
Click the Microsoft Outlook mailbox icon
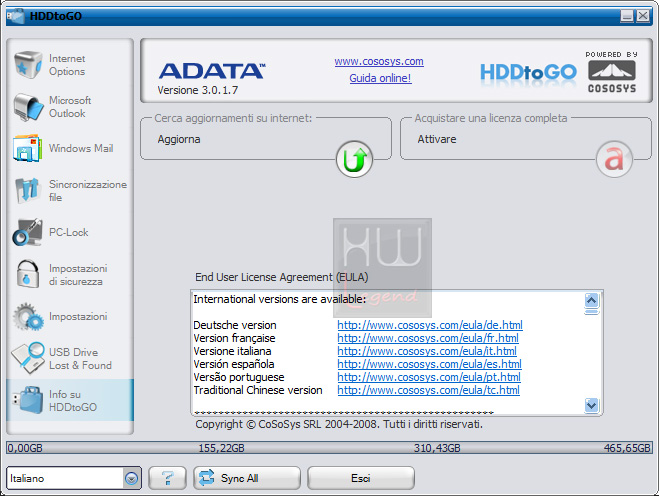28,107
